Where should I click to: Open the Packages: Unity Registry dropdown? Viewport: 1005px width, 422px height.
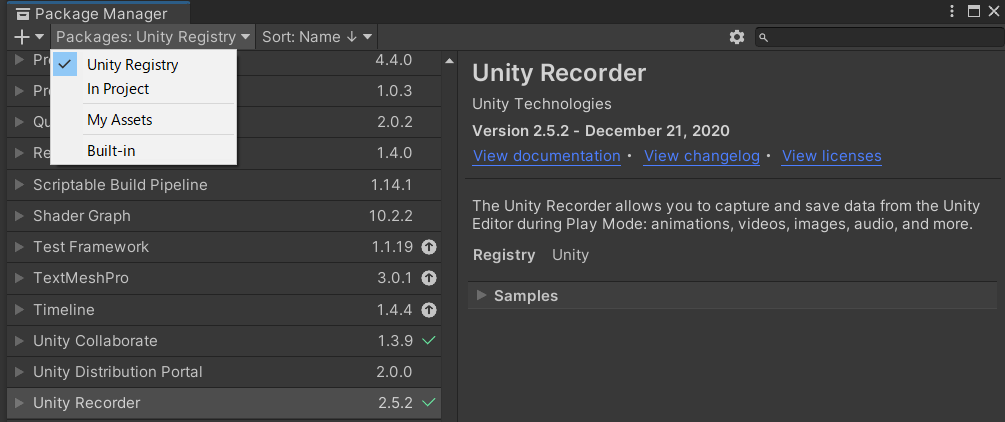pyautogui.click(x=153, y=37)
